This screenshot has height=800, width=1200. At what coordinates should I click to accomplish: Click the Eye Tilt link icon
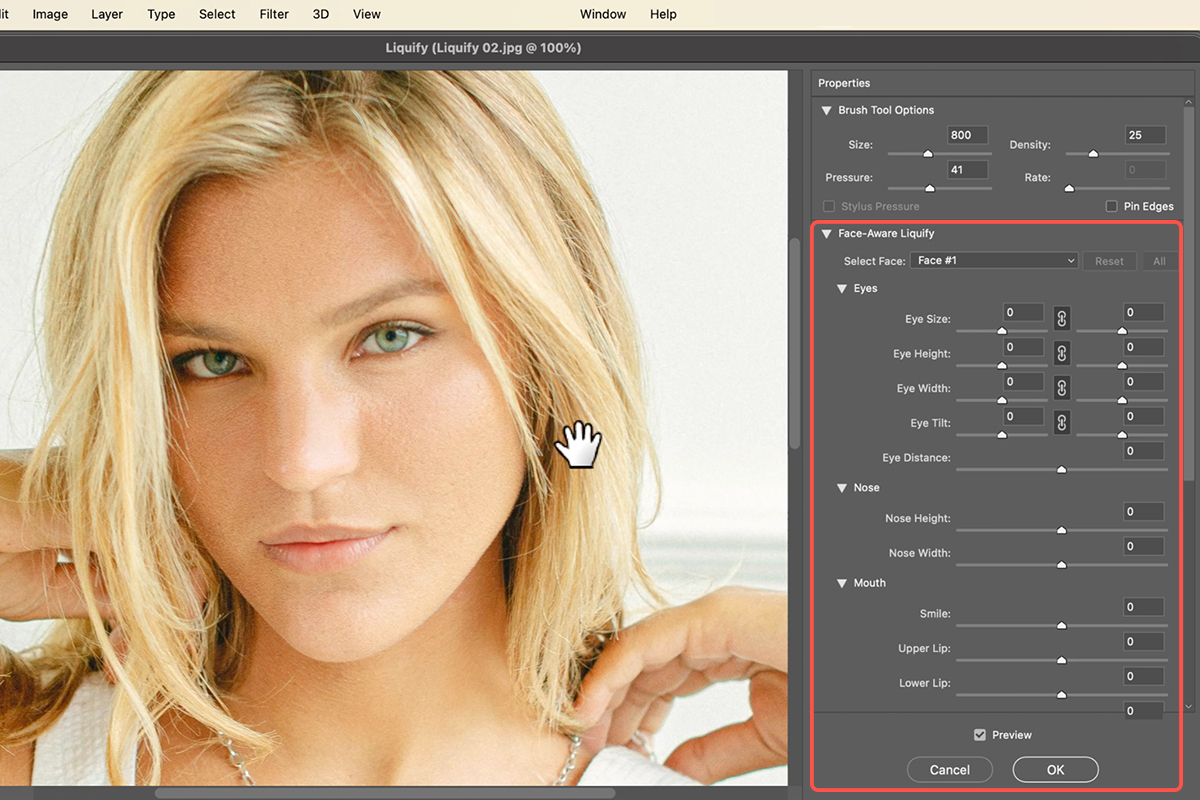point(1062,423)
